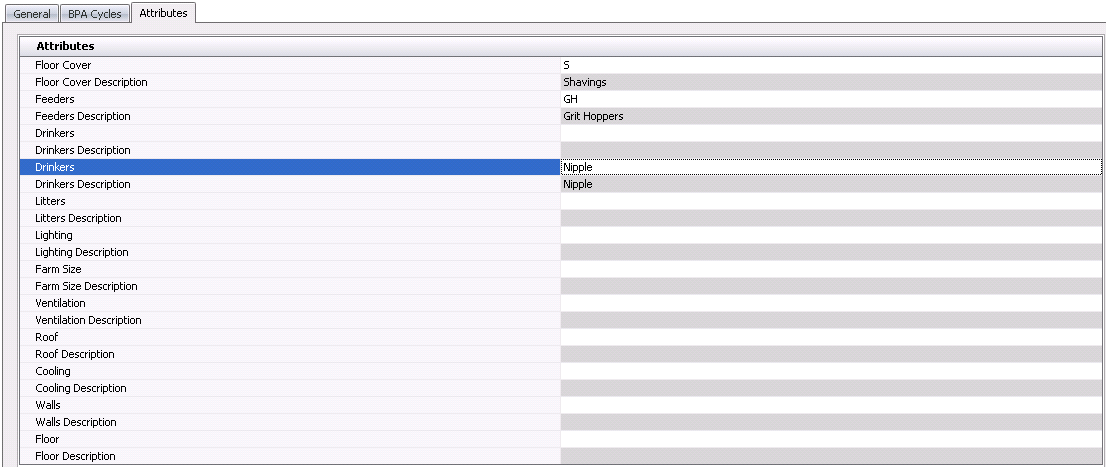Viewport: 1106px width, 467px height.
Task: Select the Roof attribute row label
Action: click(47, 337)
